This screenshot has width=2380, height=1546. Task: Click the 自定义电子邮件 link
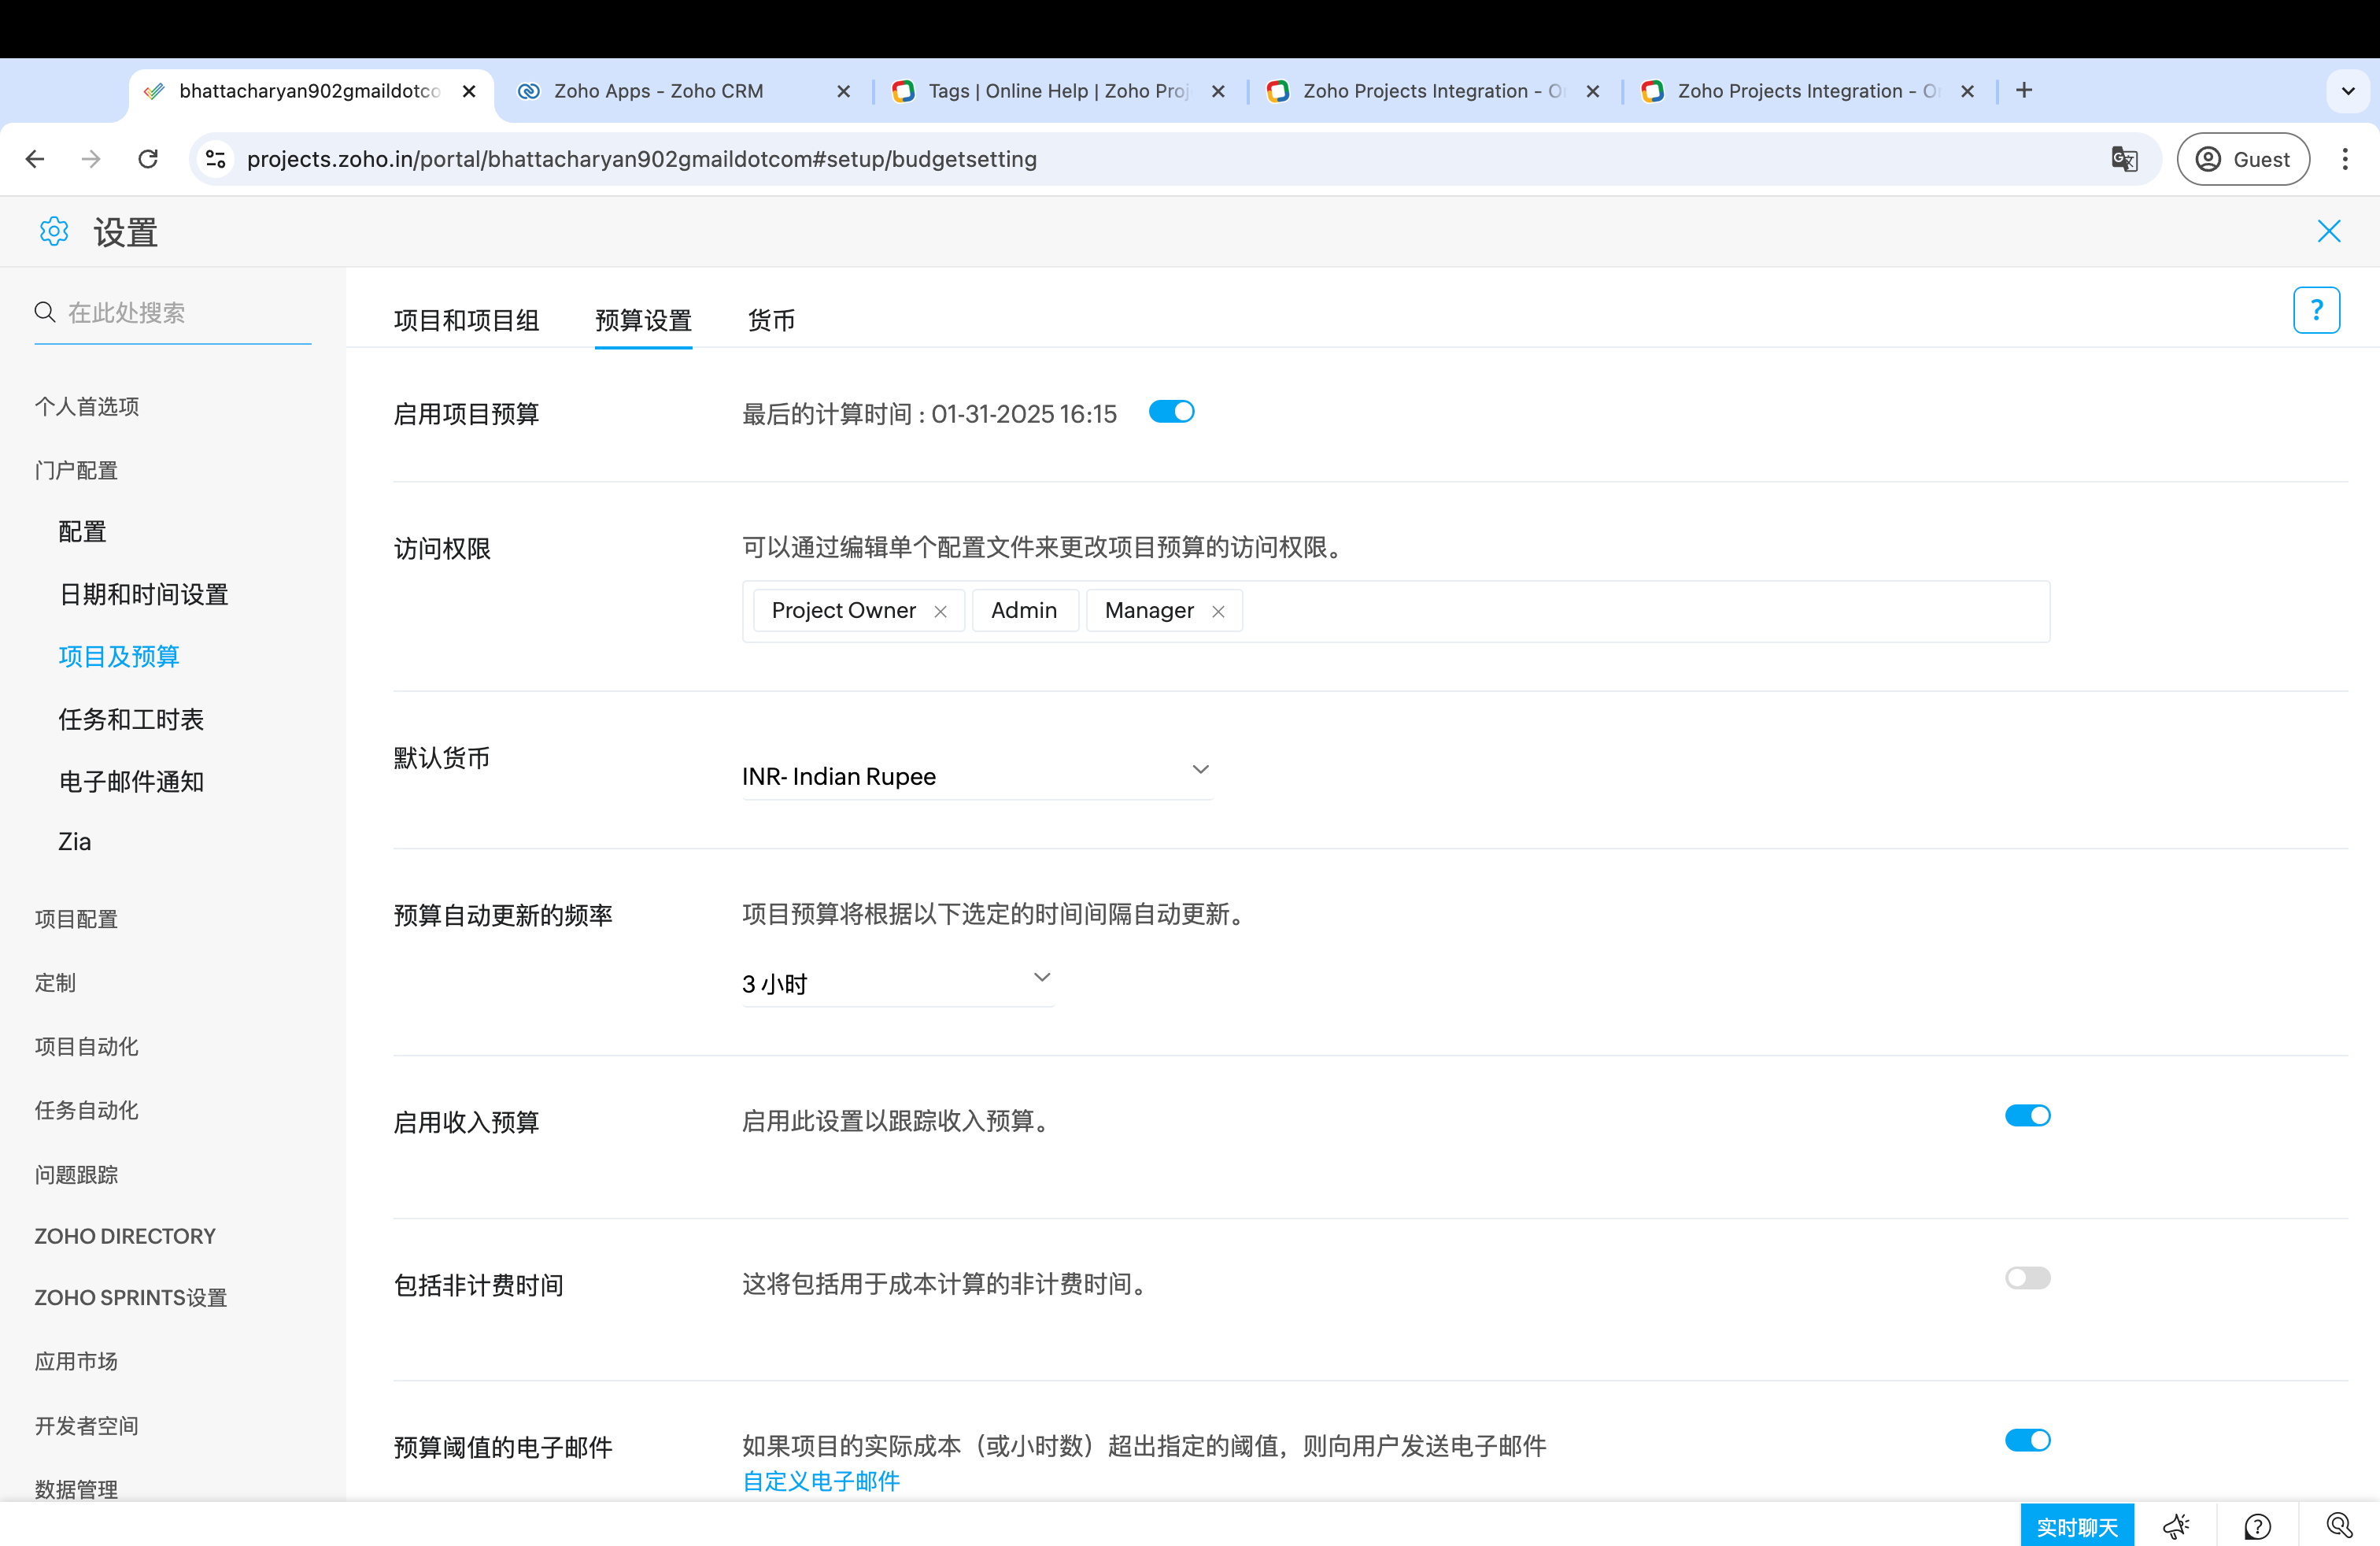click(821, 1481)
